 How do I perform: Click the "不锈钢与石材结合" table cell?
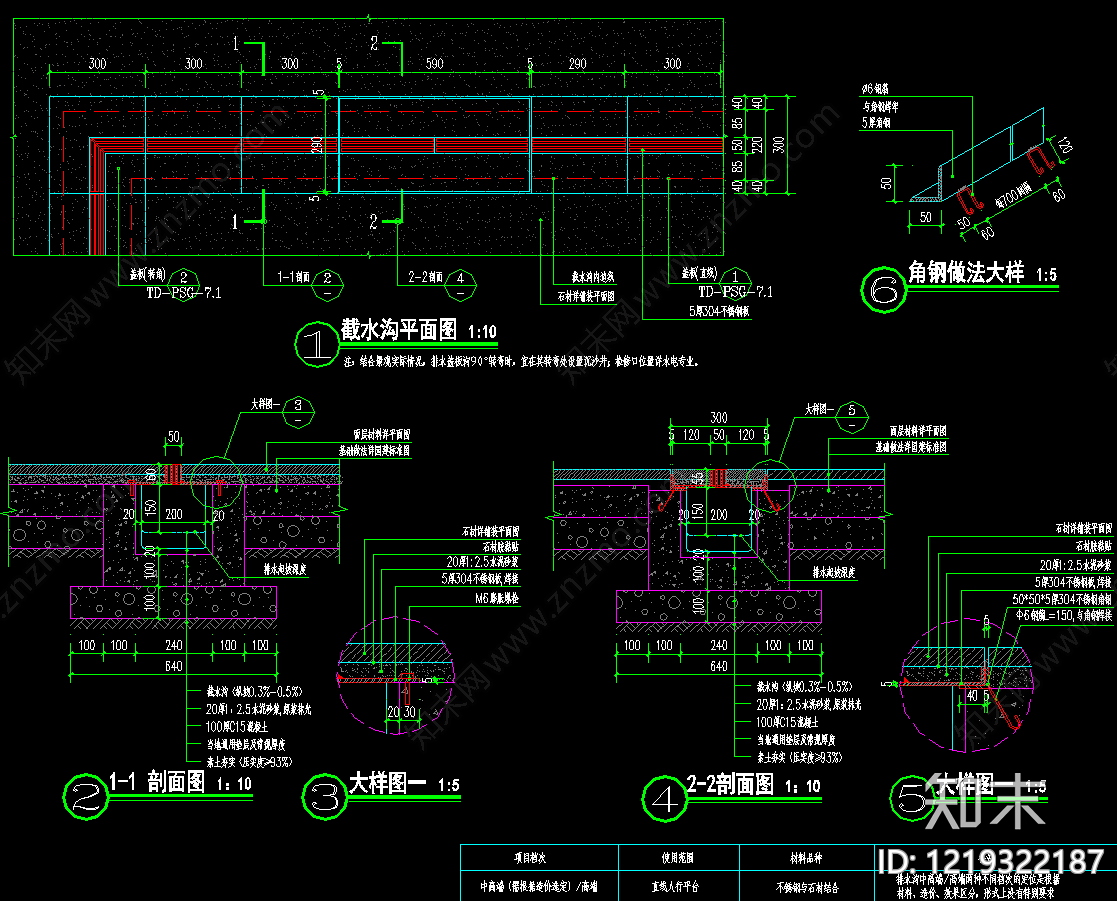pos(807,887)
